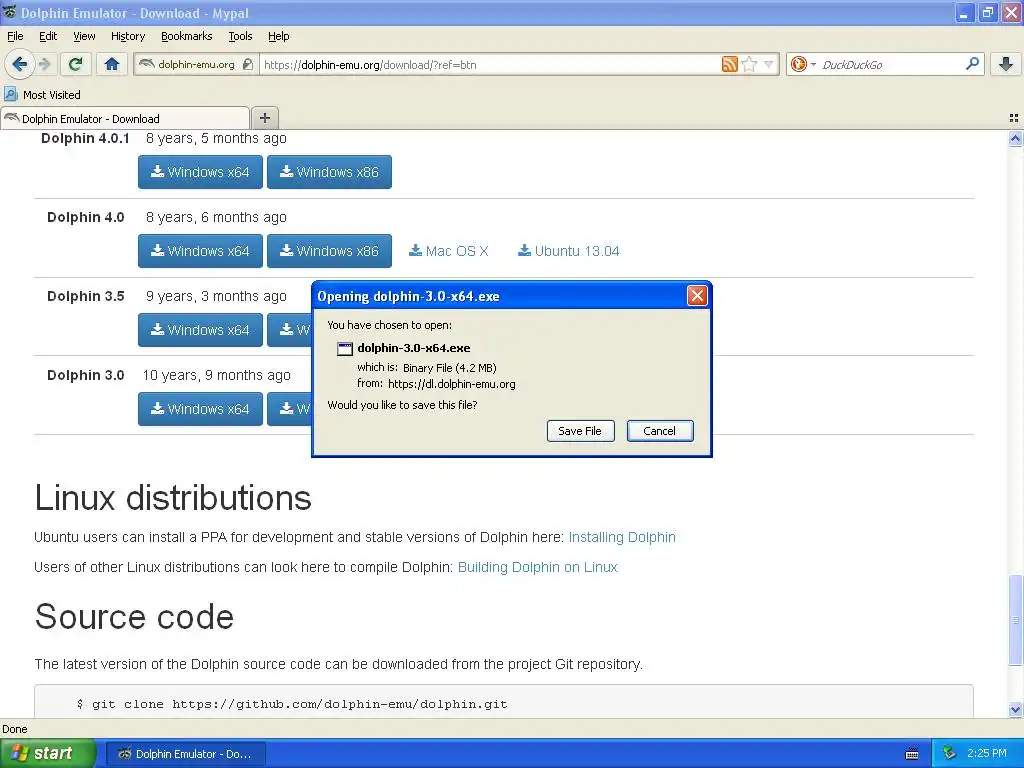Open the History menu
Viewport: 1024px width, 768px height.
(127, 36)
